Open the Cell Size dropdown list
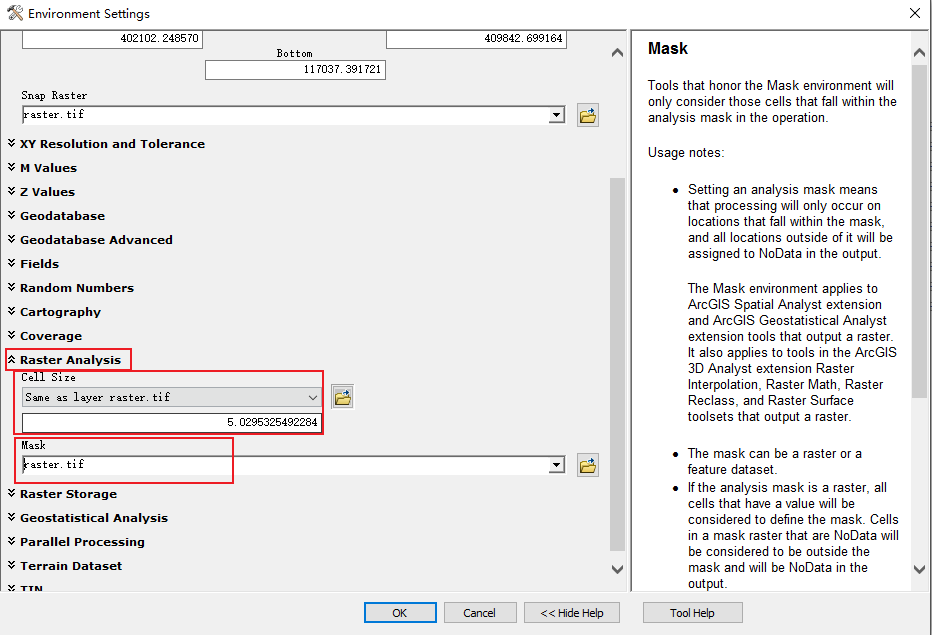Viewport: 932px width, 635px height. [x=313, y=397]
